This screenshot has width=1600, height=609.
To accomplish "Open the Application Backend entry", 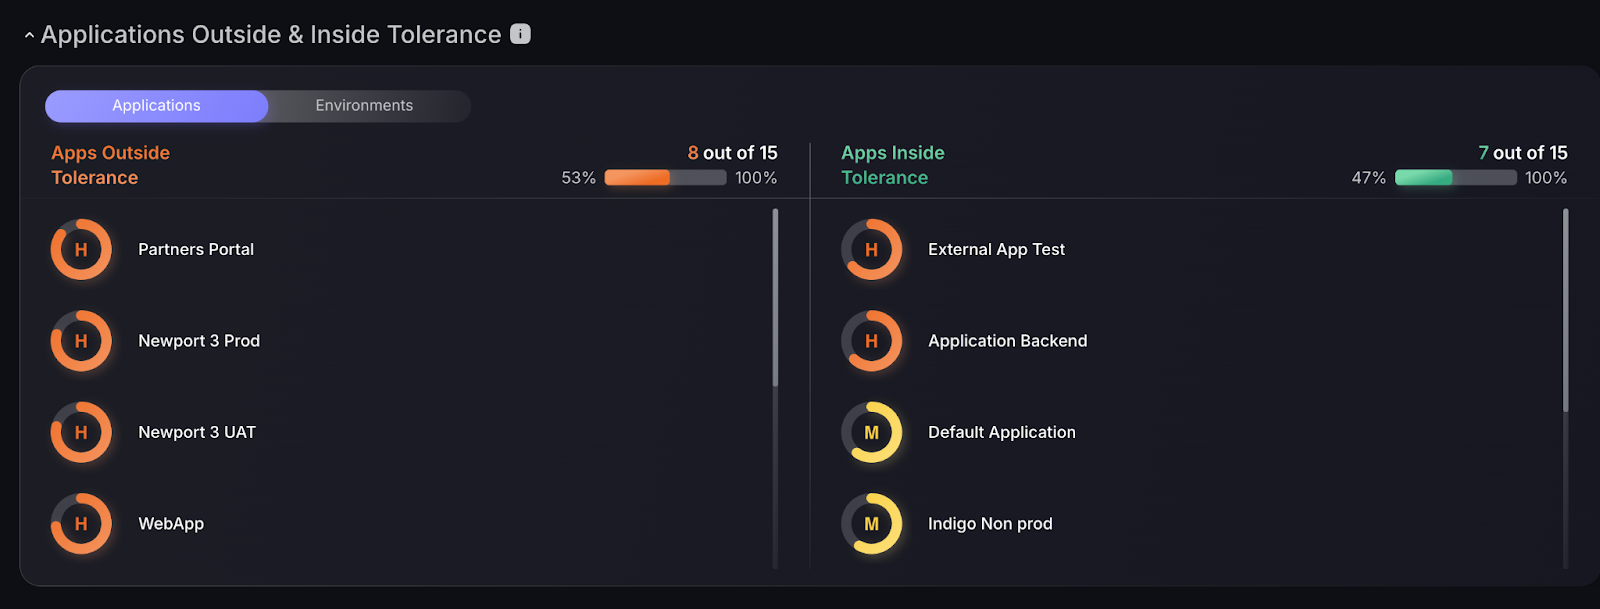I will [1007, 341].
